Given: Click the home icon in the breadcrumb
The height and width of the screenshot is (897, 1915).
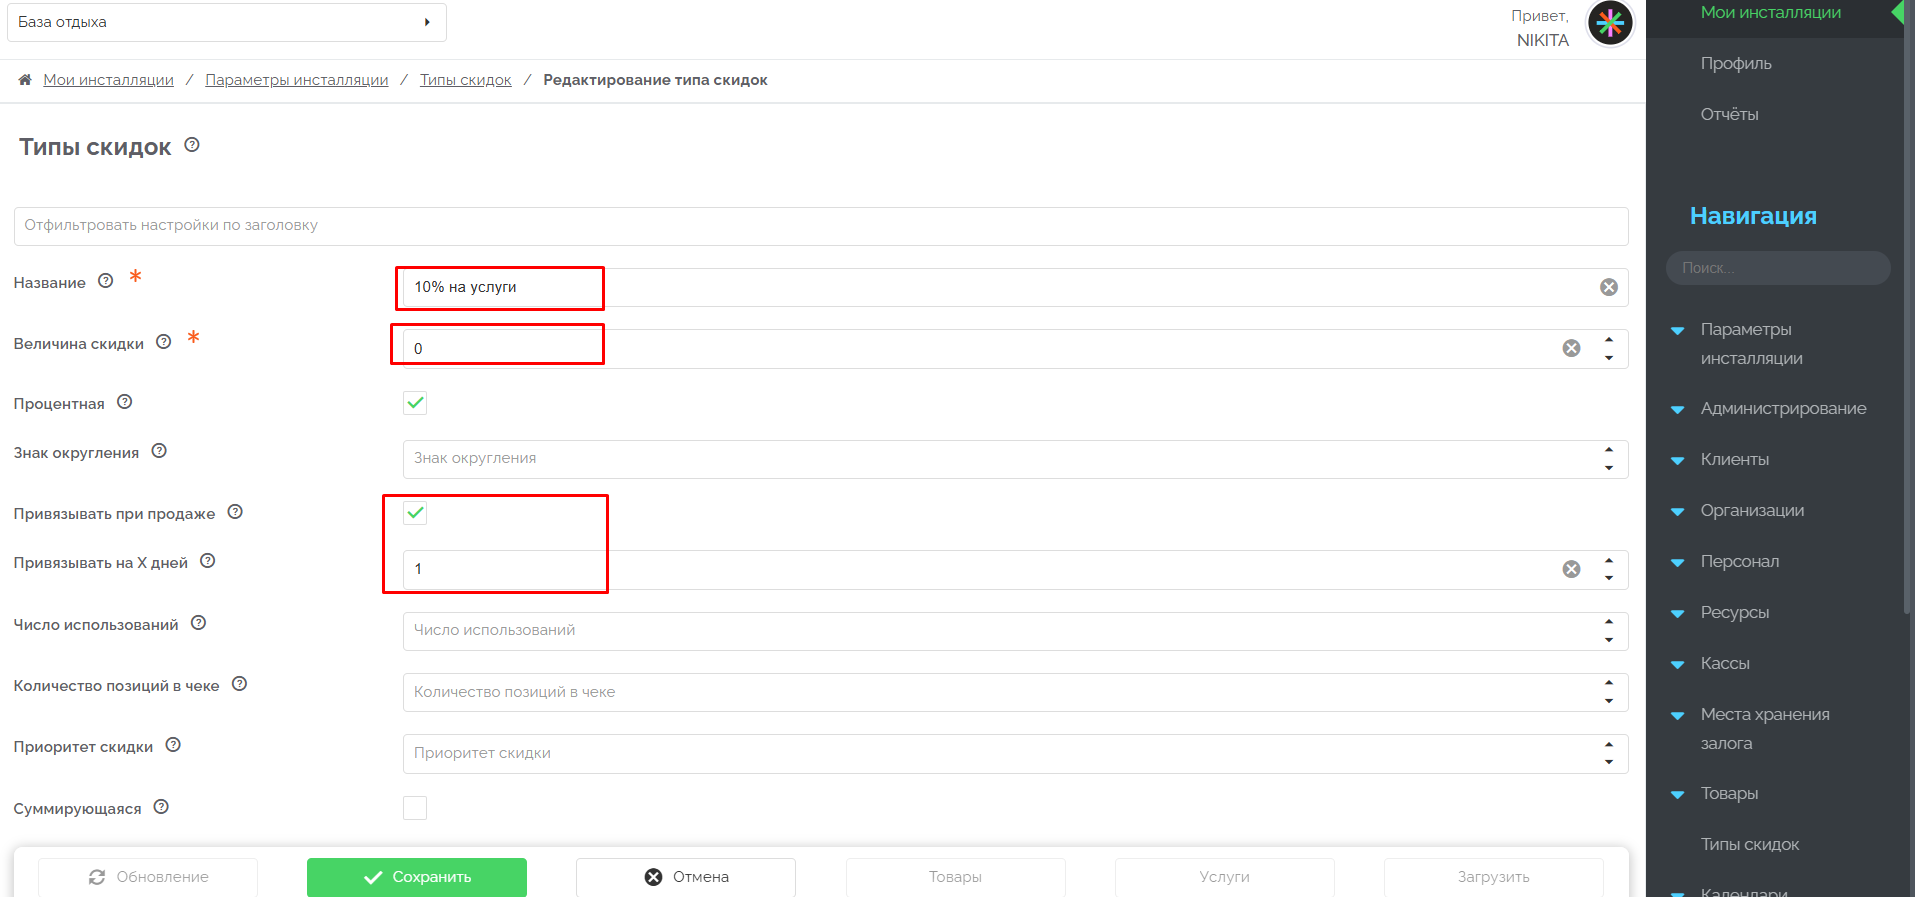Looking at the screenshot, I should 25,80.
